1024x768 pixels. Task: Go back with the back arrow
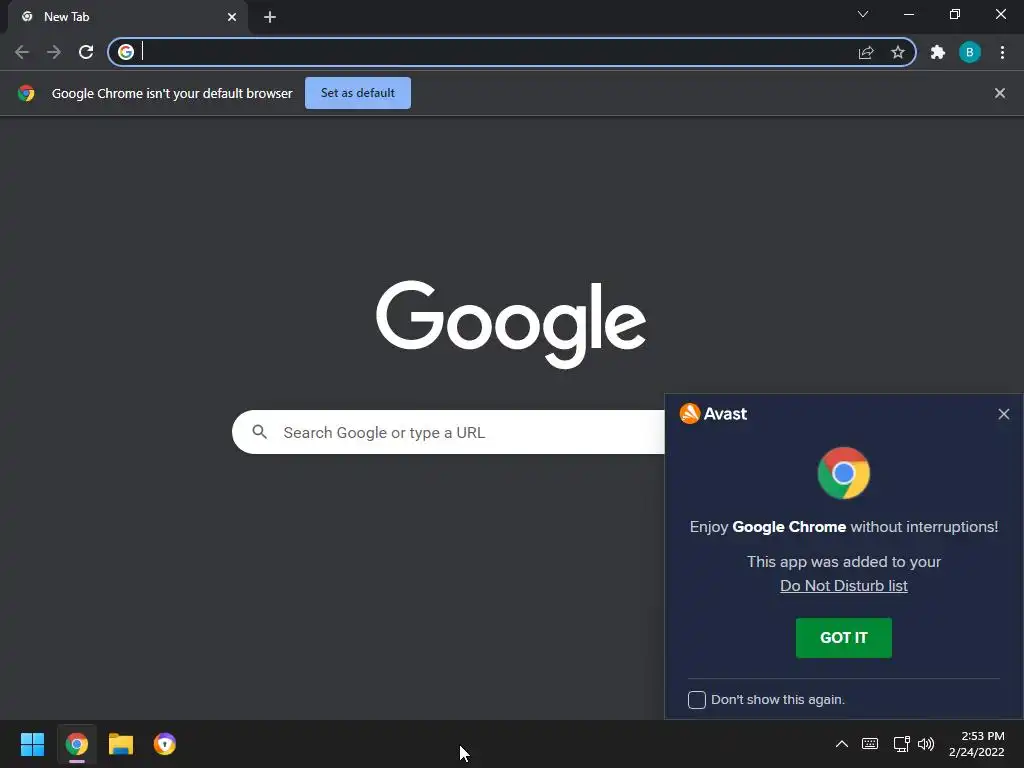[22, 52]
